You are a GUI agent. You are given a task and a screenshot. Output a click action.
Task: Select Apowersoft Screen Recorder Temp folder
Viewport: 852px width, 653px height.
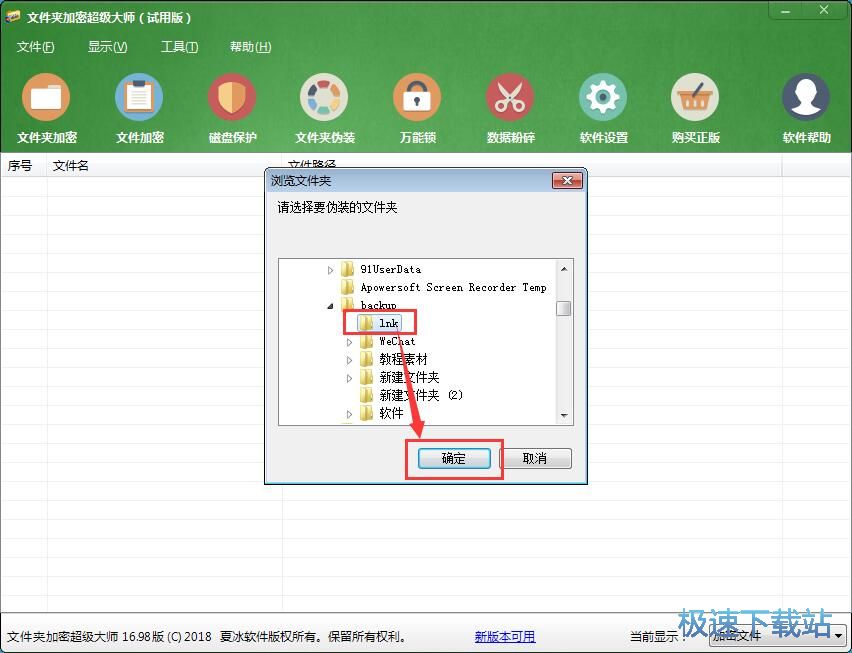(443, 287)
